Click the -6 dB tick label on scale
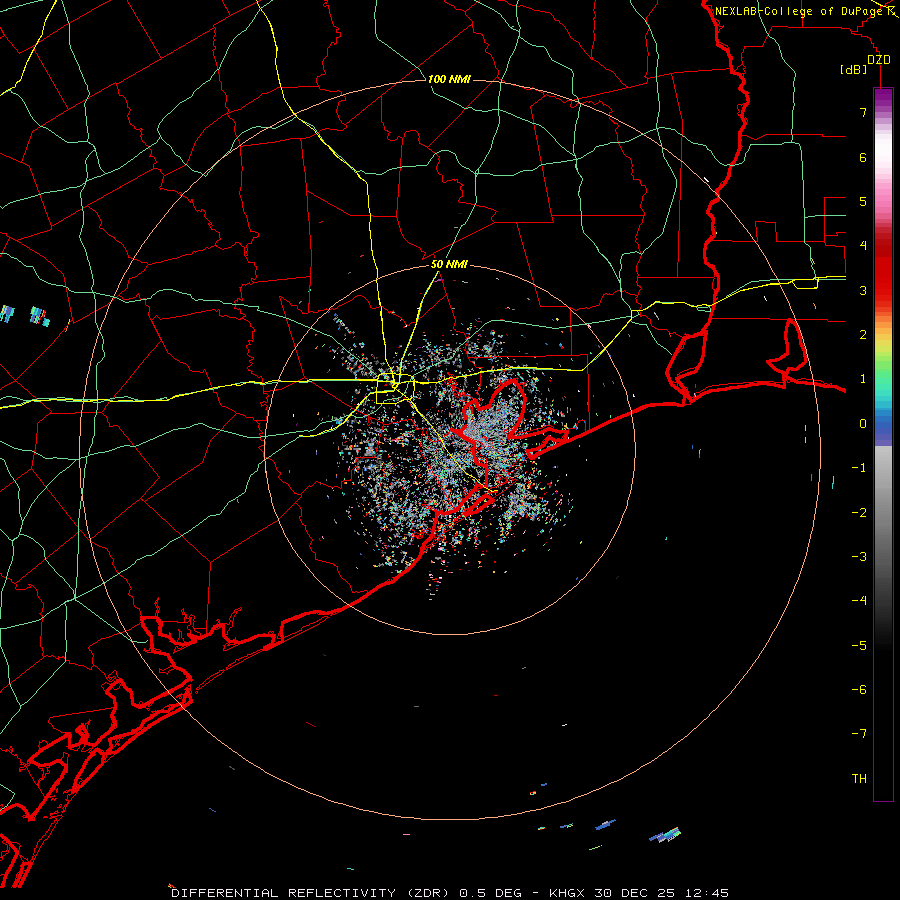 [x=859, y=690]
